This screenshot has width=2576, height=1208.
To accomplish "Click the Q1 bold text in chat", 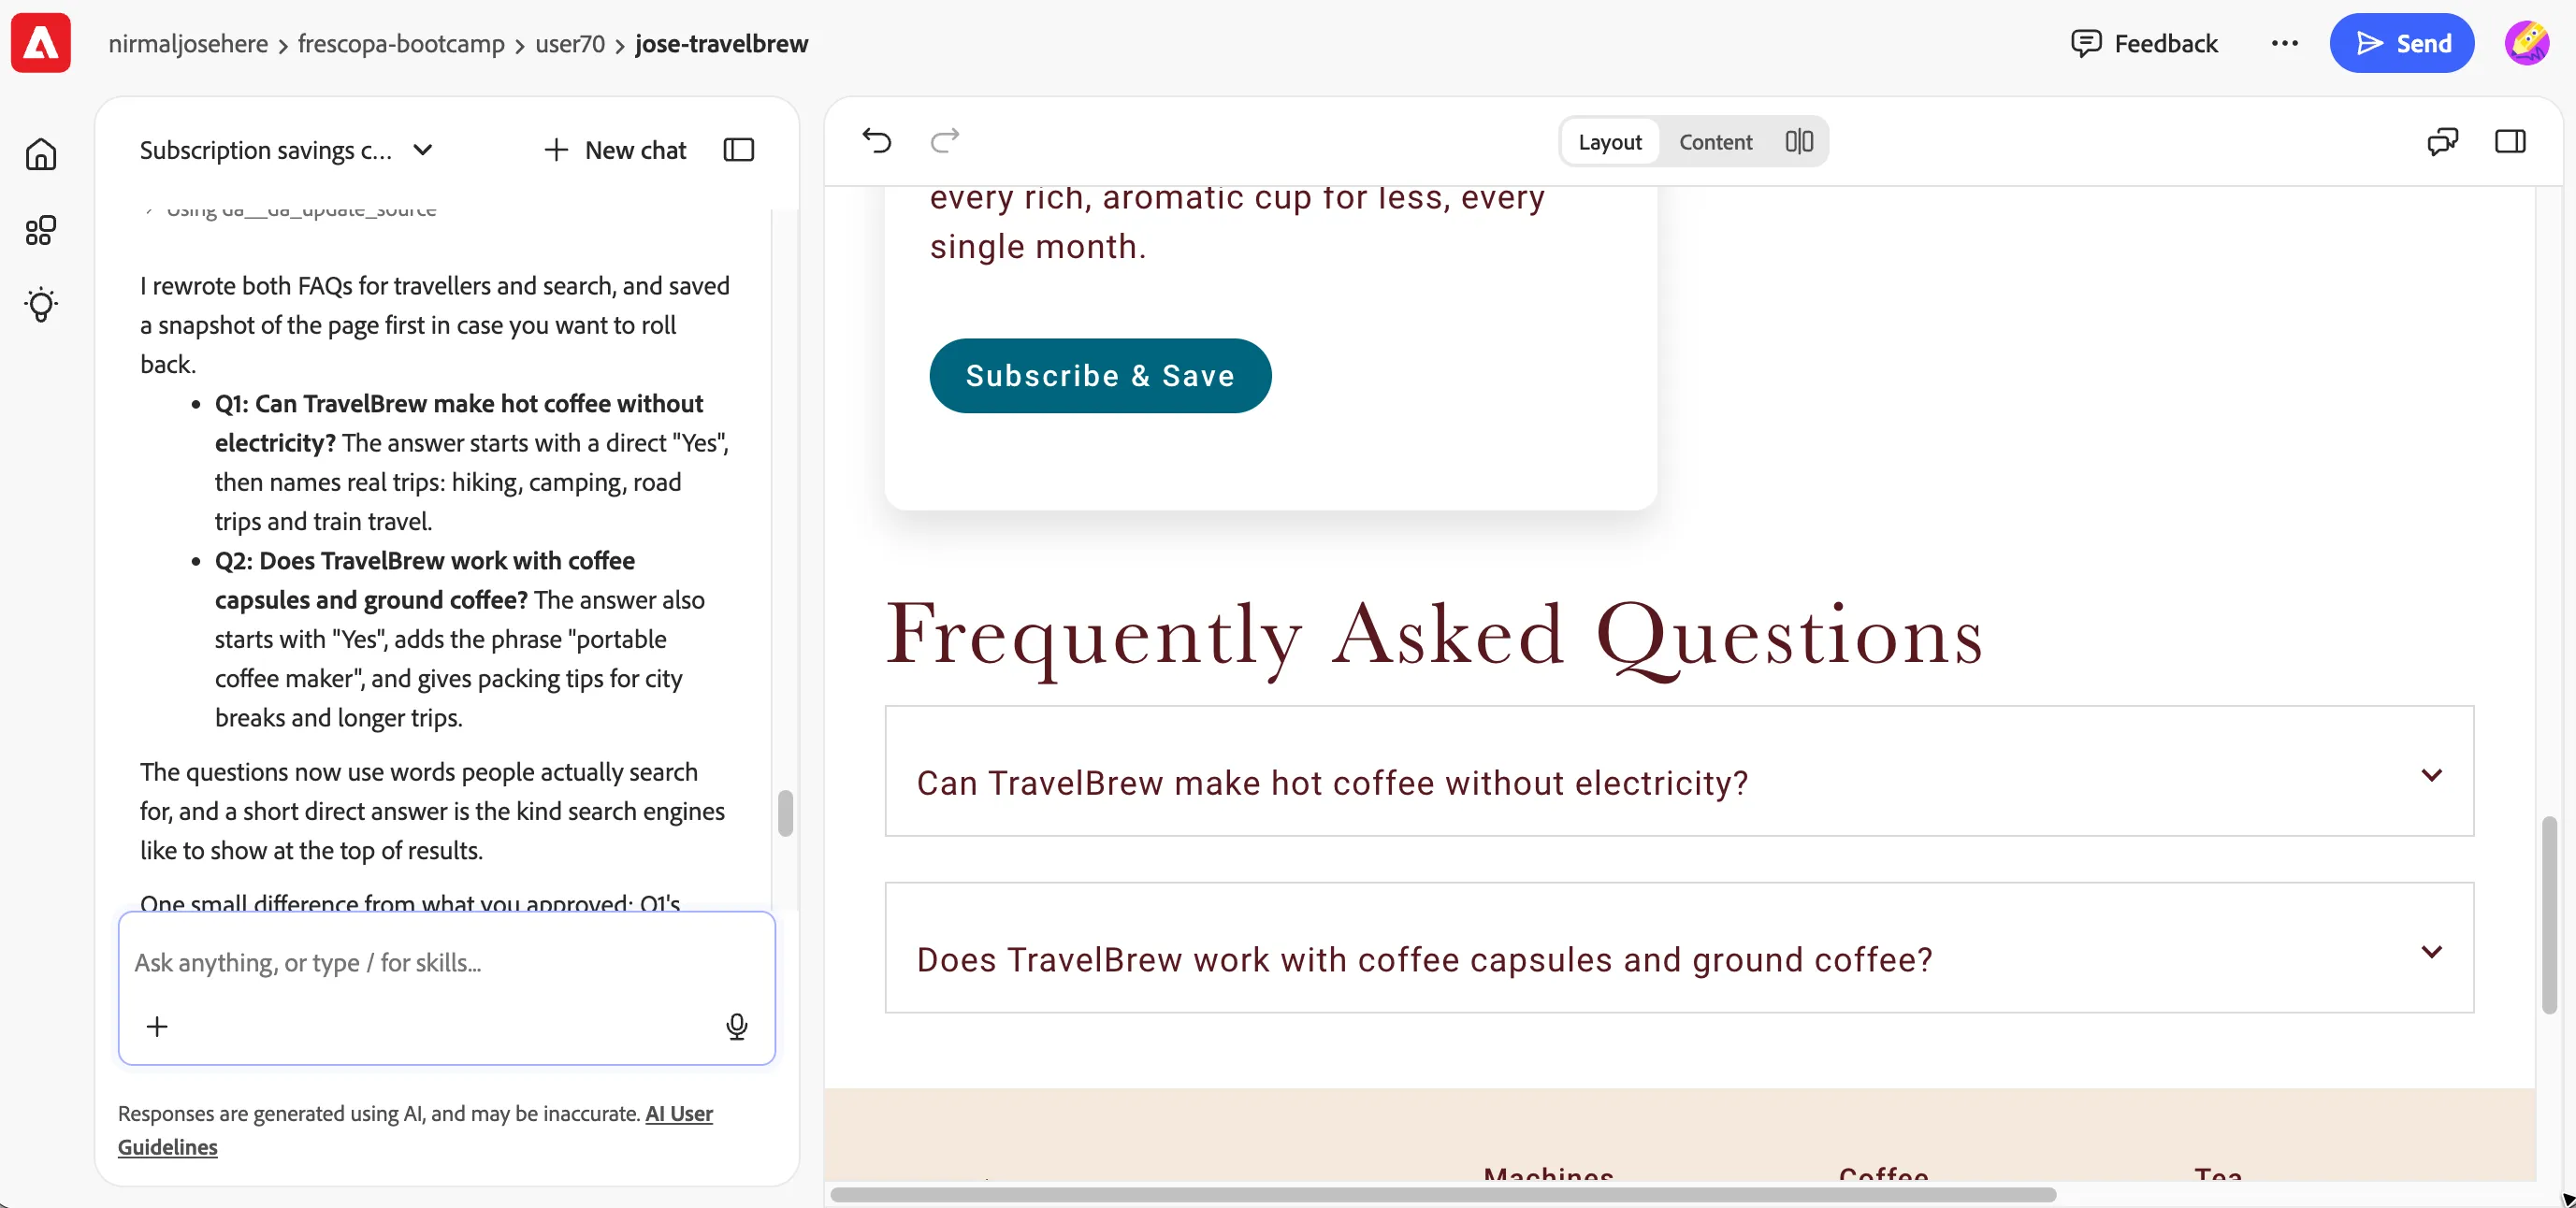I will 459,423.
